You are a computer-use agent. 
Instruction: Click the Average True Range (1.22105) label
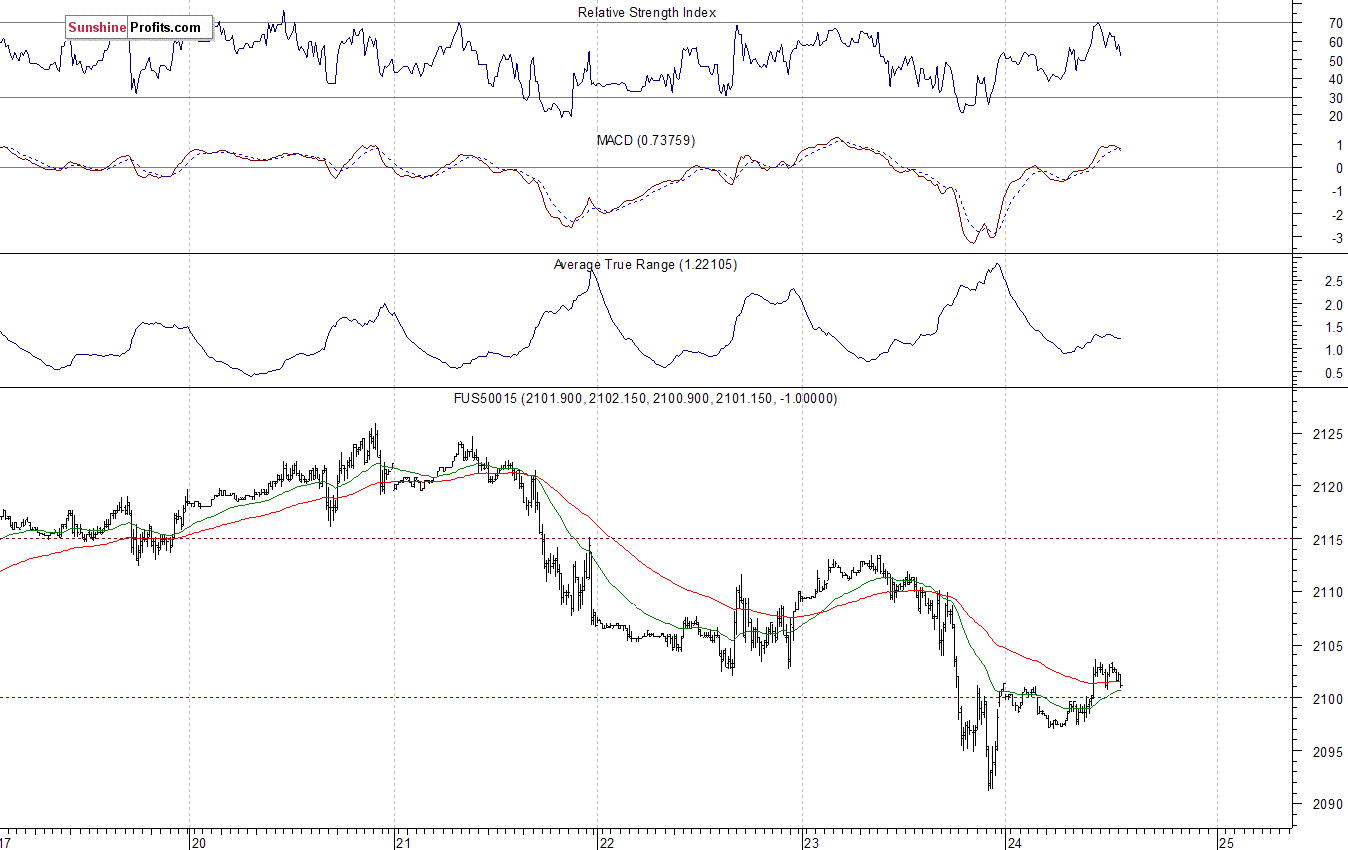[x=646, y=265]
